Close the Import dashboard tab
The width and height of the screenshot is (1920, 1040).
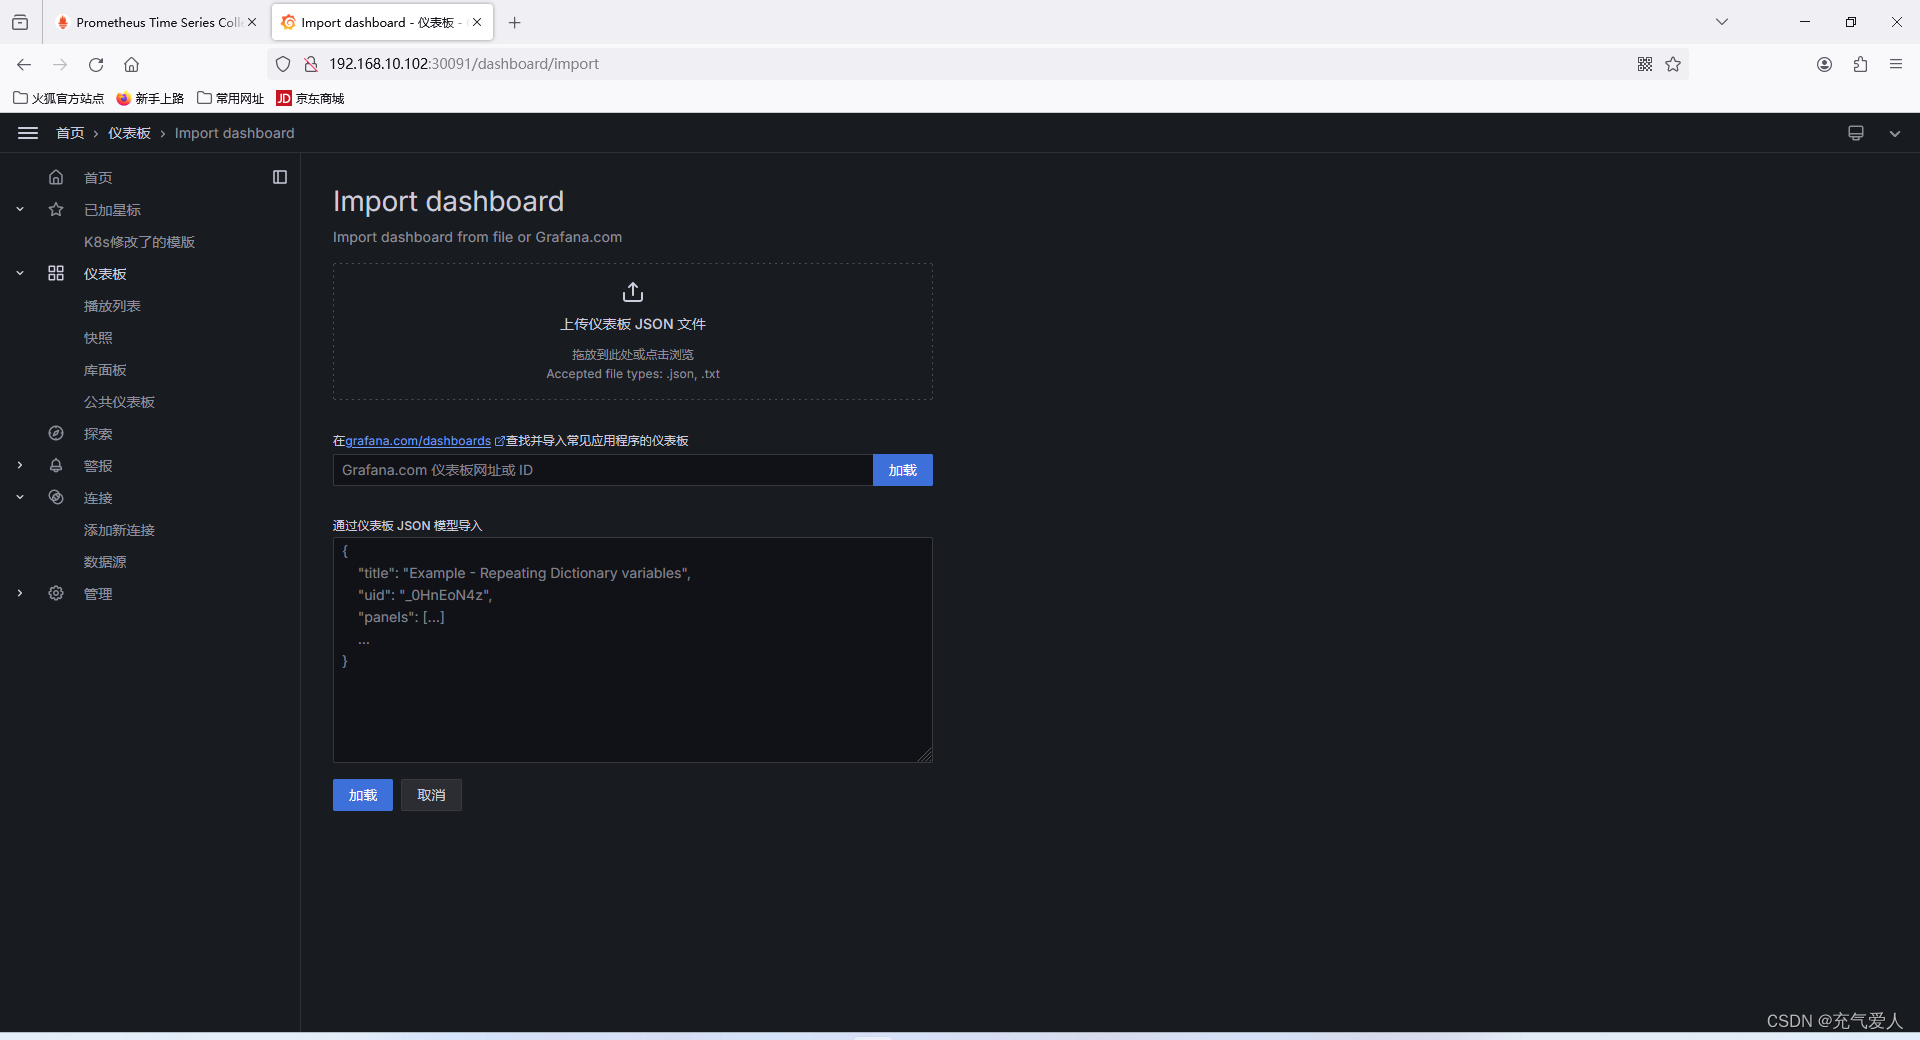coord(477,22)
